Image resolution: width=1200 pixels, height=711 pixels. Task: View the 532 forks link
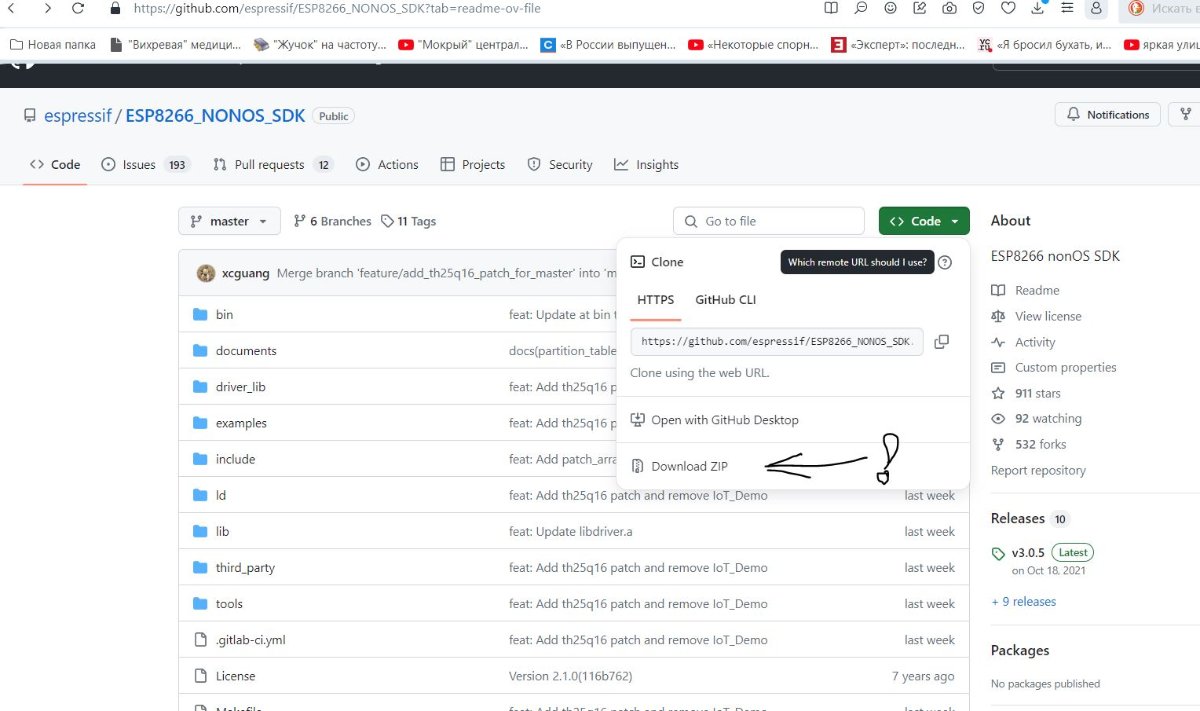click(1041, 444)
